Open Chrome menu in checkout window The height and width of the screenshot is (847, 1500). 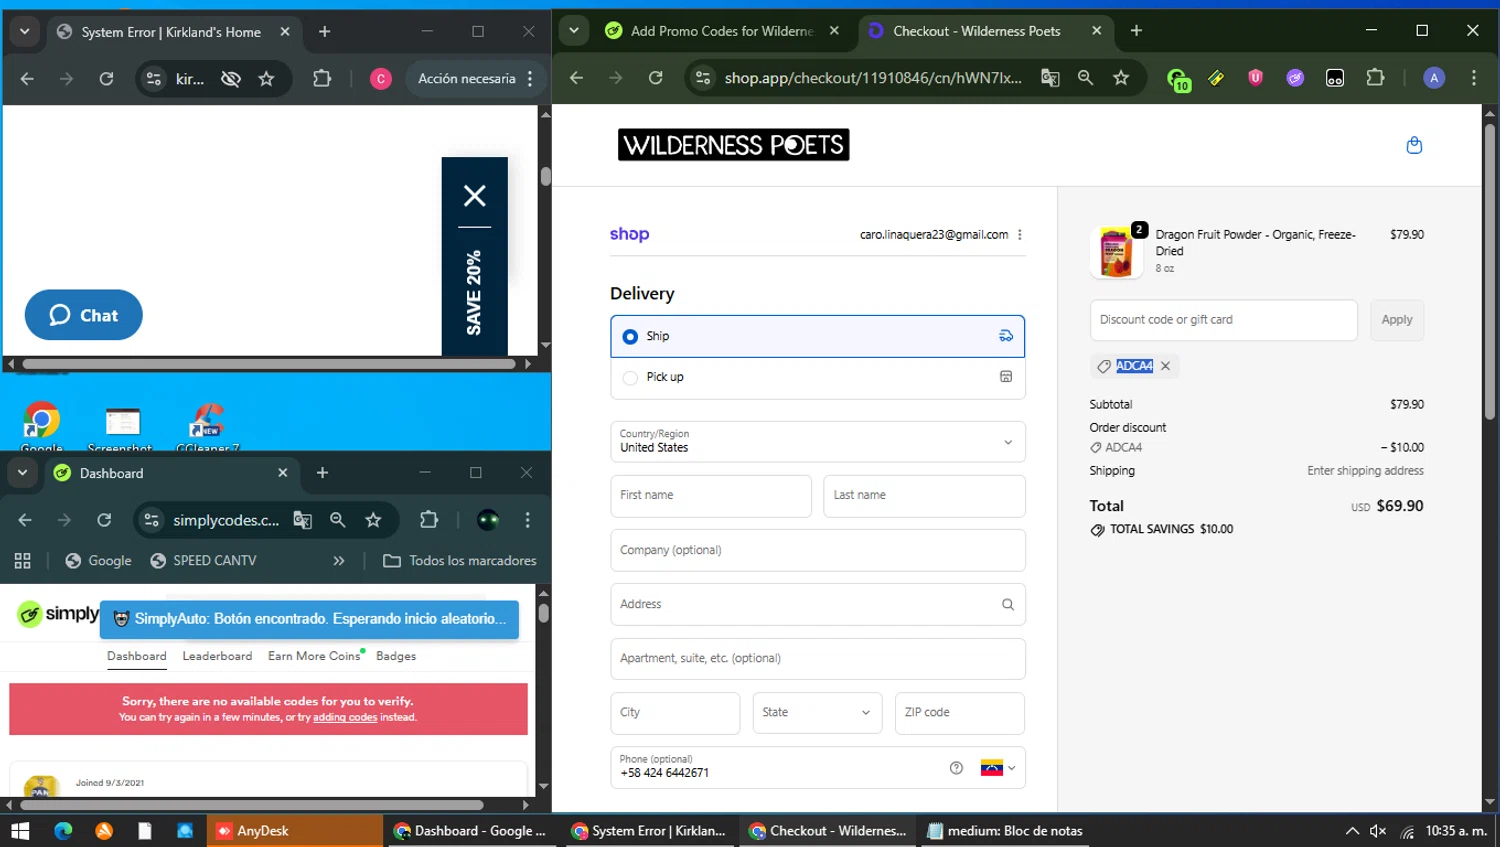(x=1474, y=78)
